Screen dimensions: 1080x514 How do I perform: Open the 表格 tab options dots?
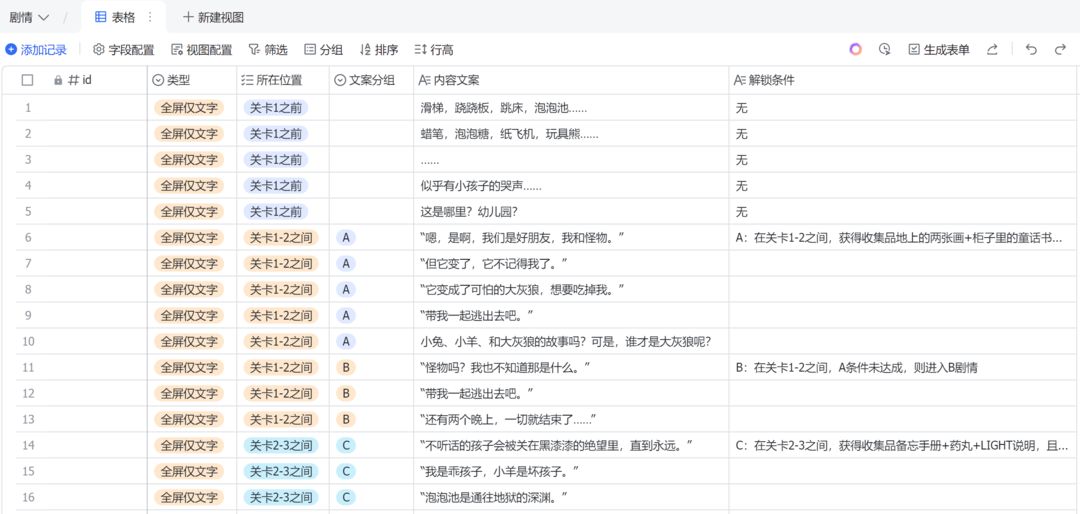150,17
